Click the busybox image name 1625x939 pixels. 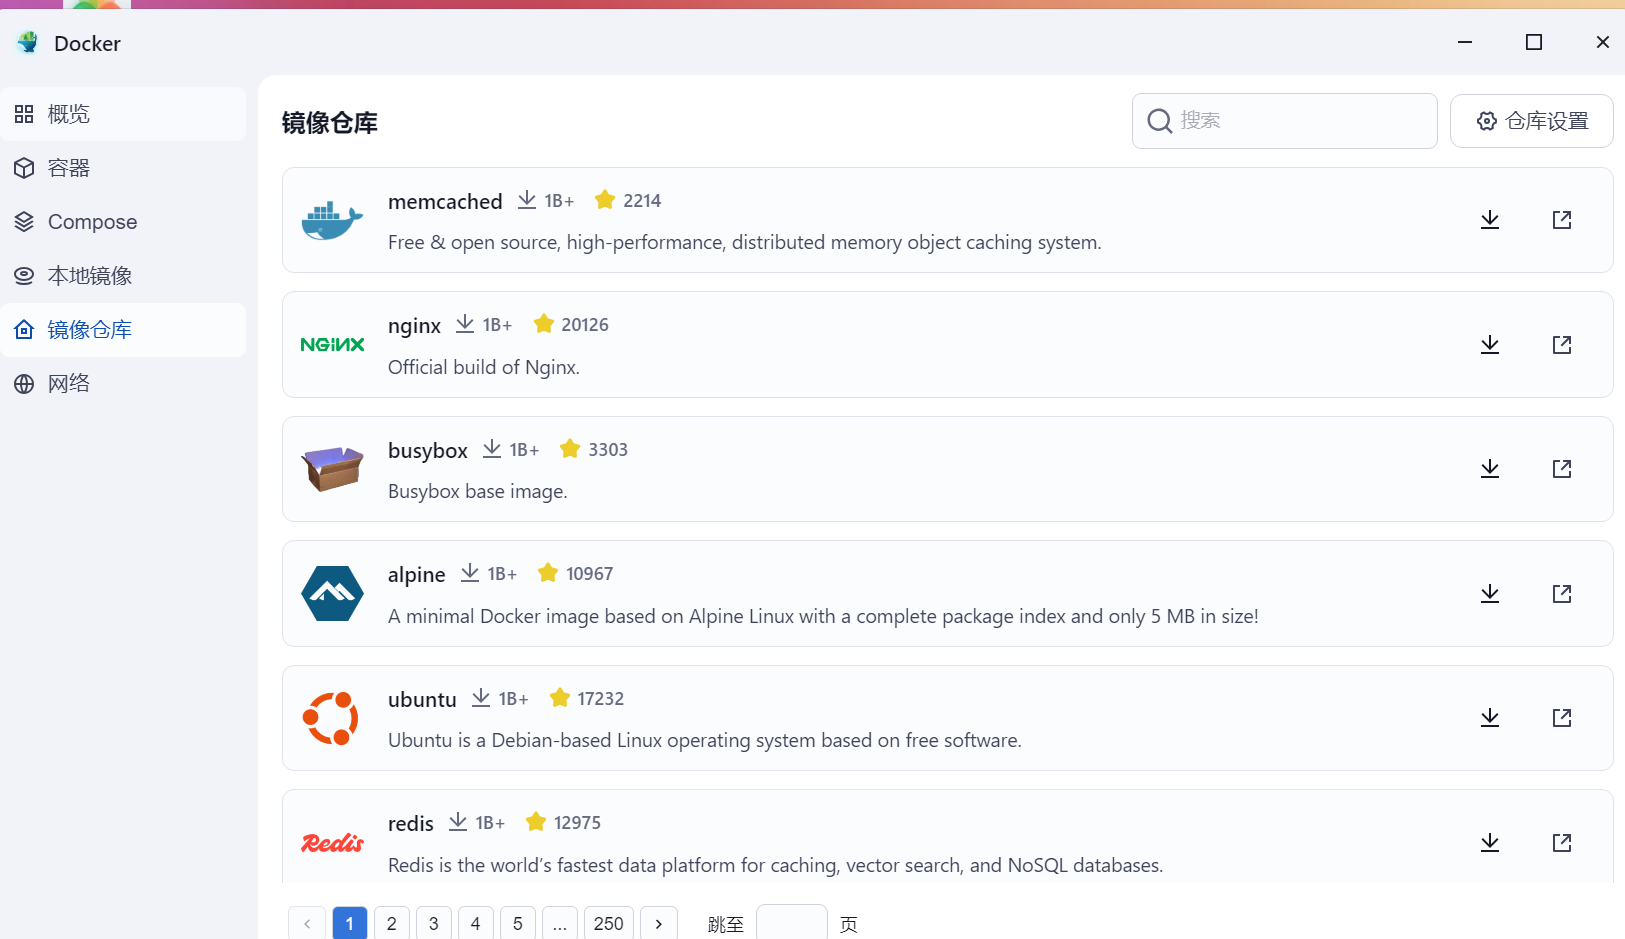tap(428, 451)
